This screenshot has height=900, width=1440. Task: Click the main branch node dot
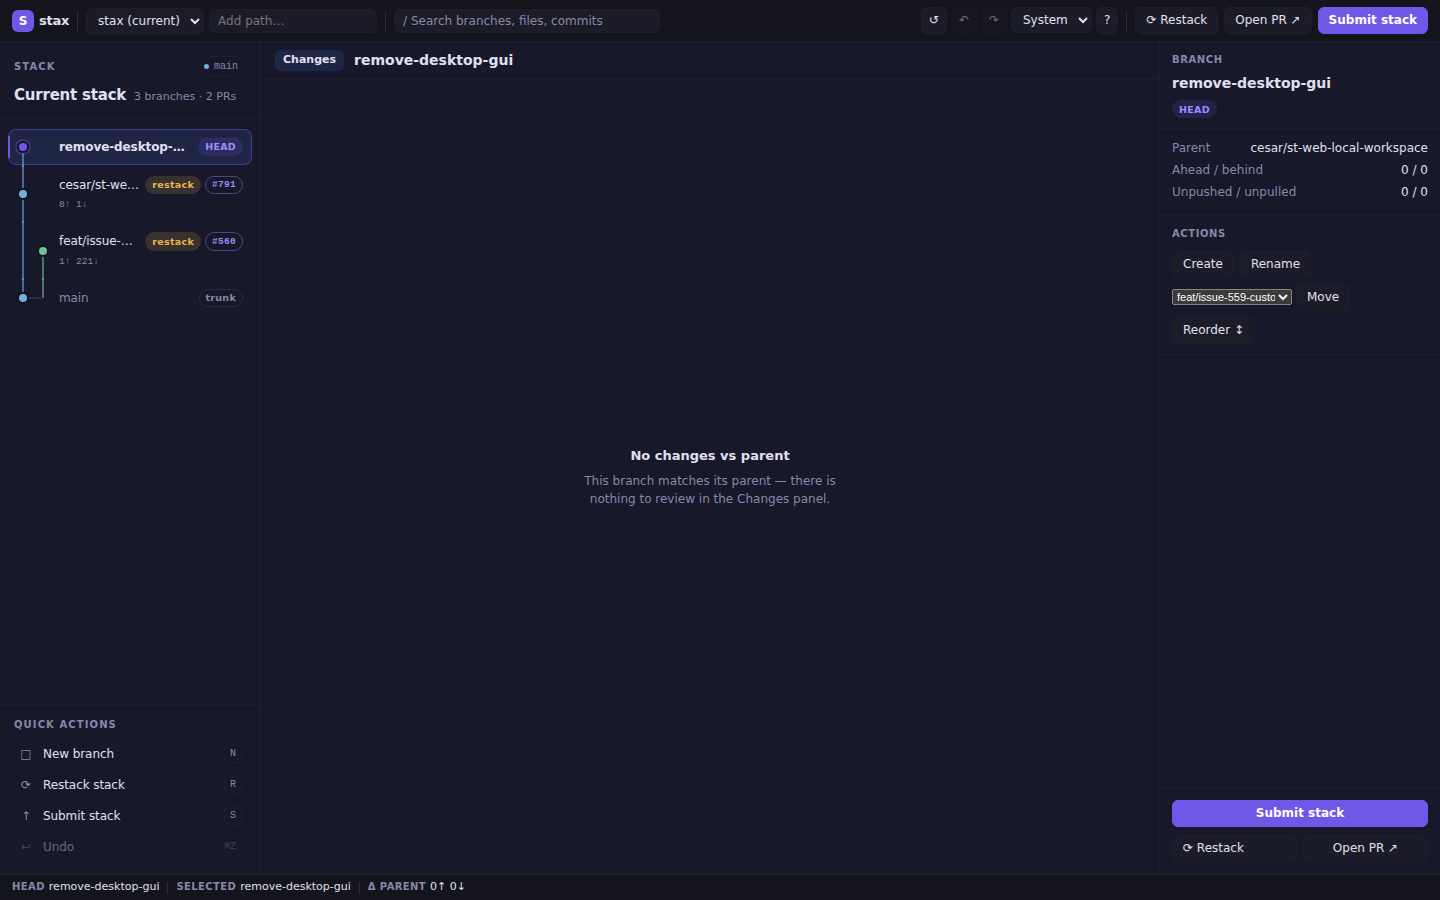(23, 298)
